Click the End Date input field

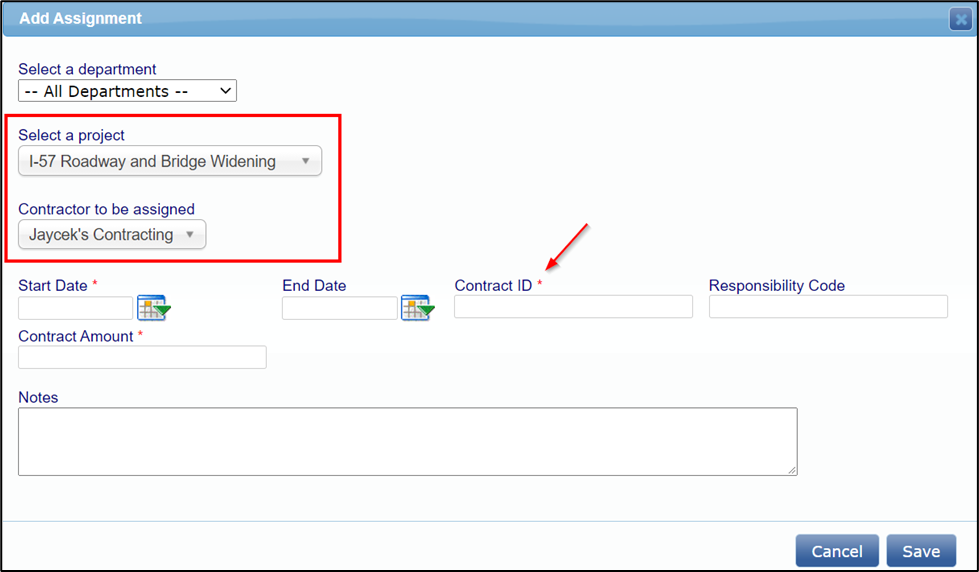340,308
